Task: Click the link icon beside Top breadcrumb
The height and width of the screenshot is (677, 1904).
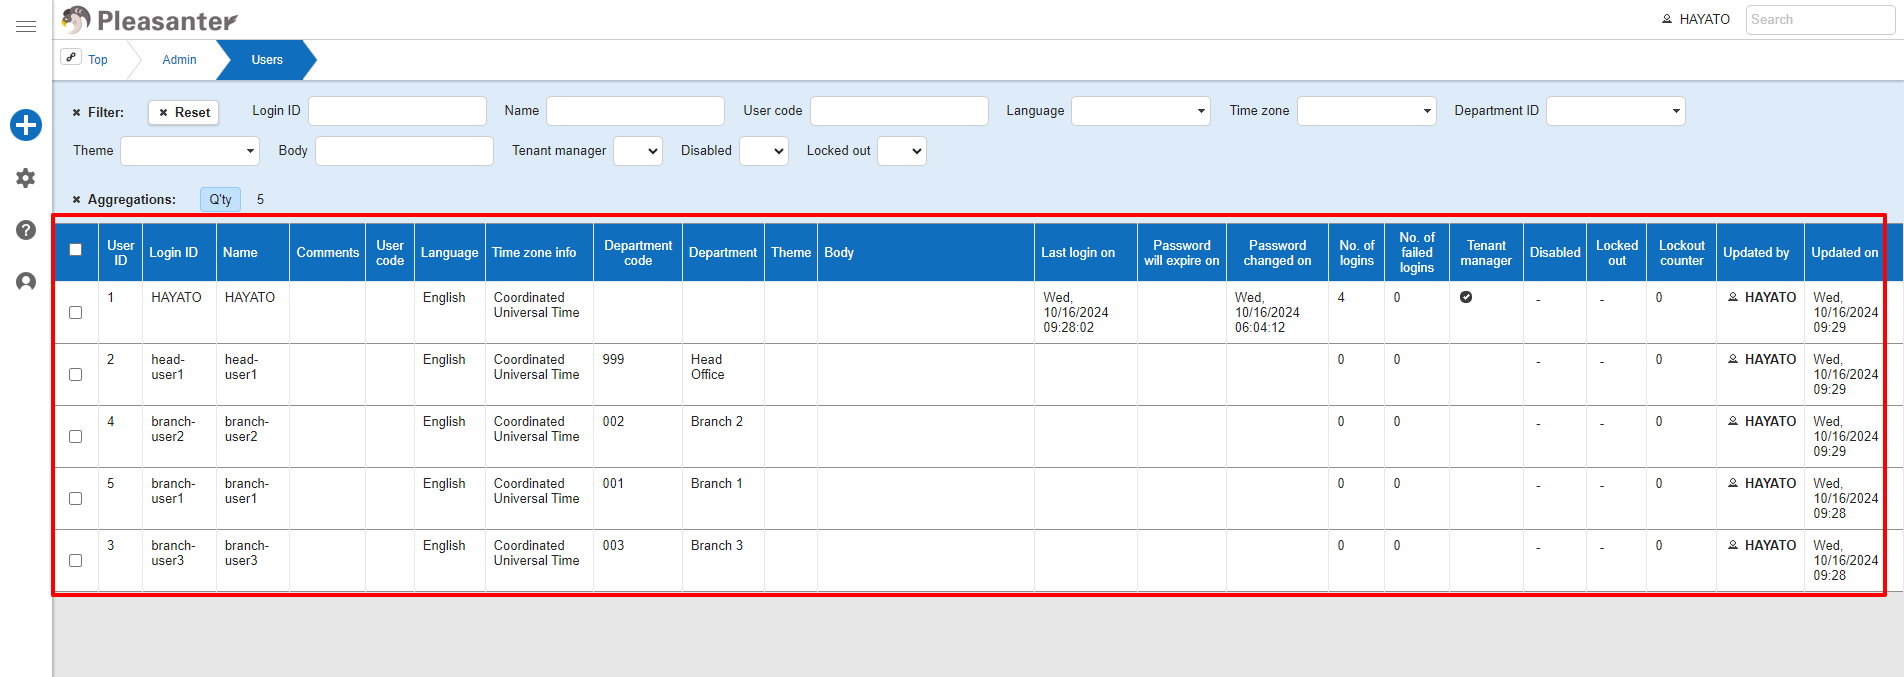Action: tap(71, 57)
